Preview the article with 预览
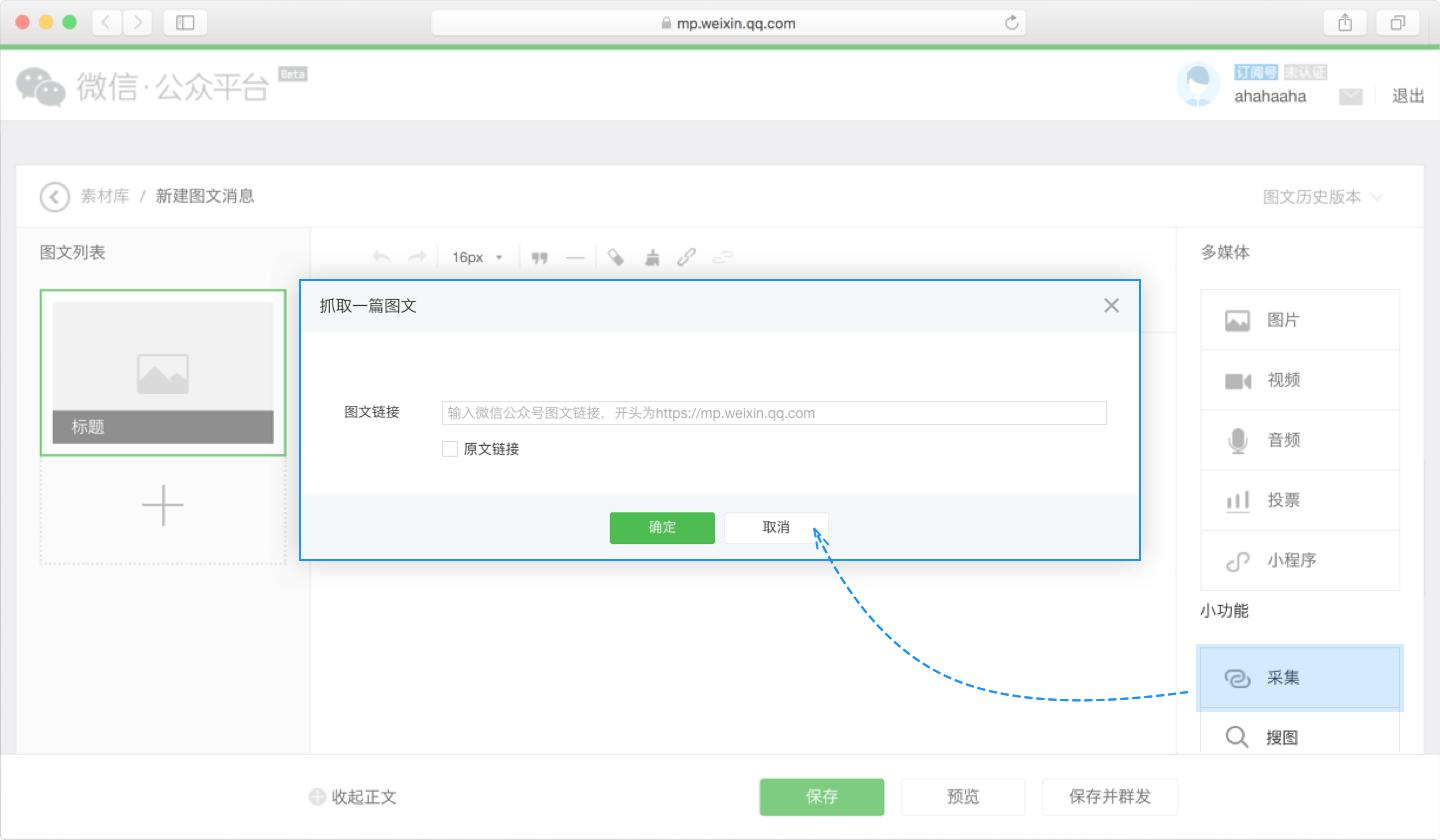Screen dimensions: 1440x840 click(x=962, y=796)
